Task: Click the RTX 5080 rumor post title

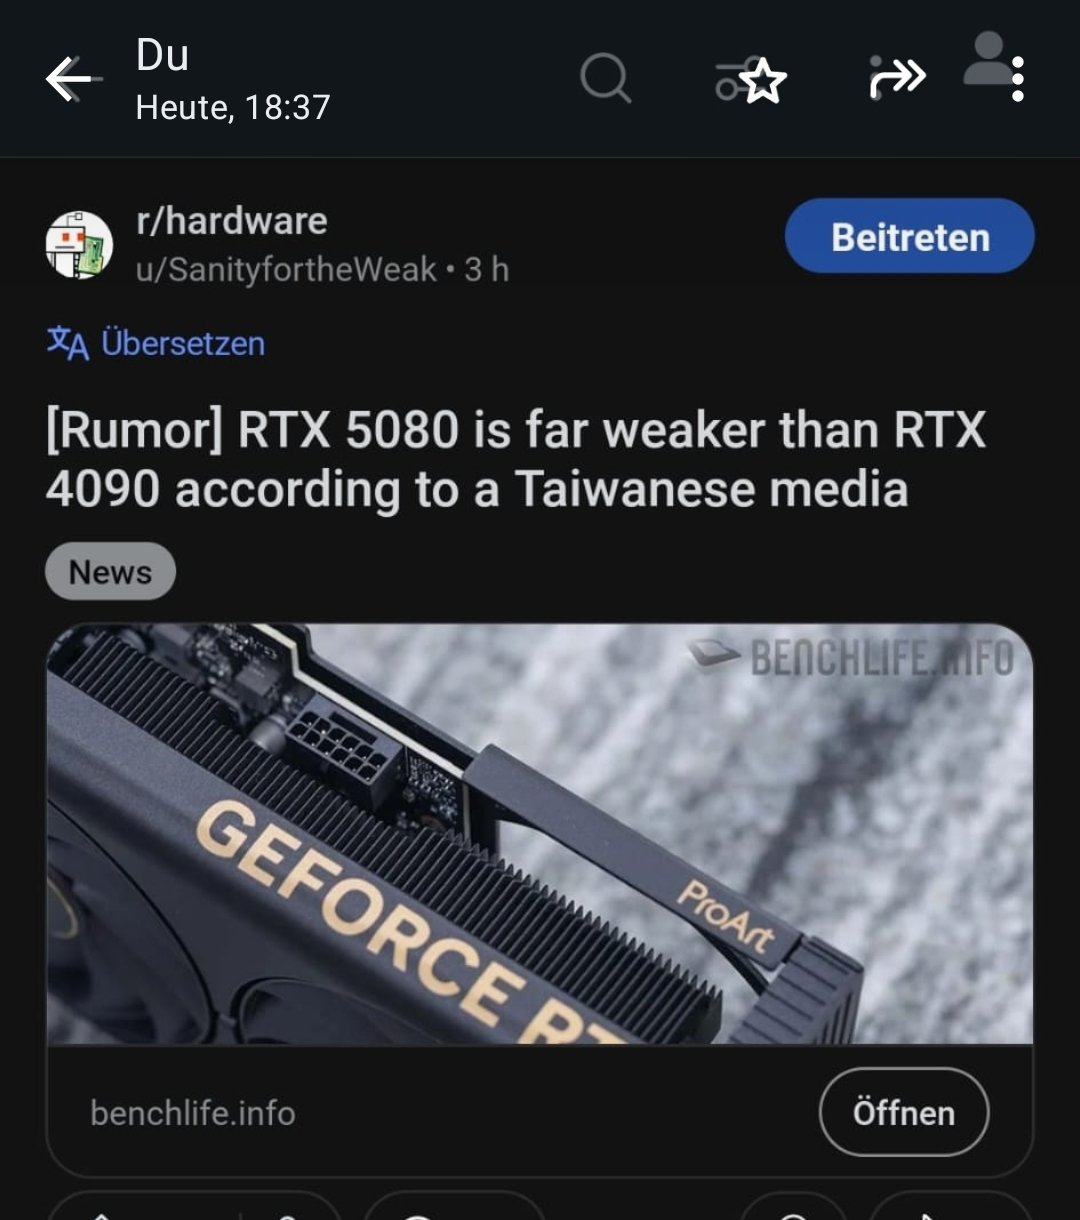Action: point(515,460)
